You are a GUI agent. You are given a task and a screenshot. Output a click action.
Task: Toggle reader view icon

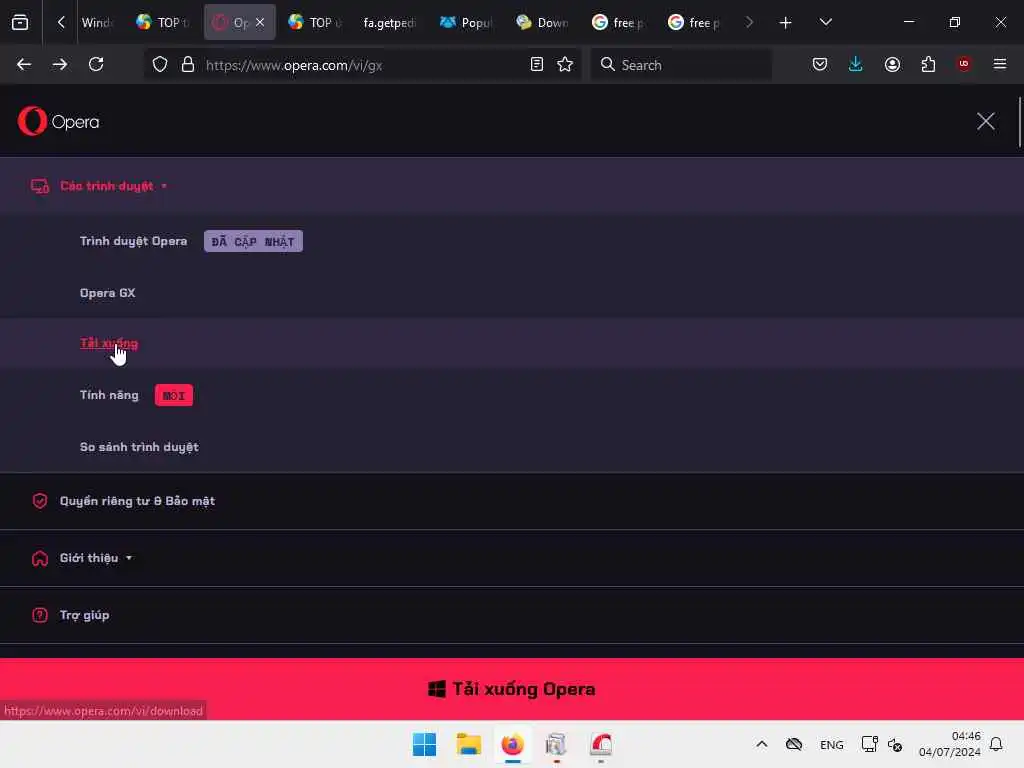click(537, 64)
